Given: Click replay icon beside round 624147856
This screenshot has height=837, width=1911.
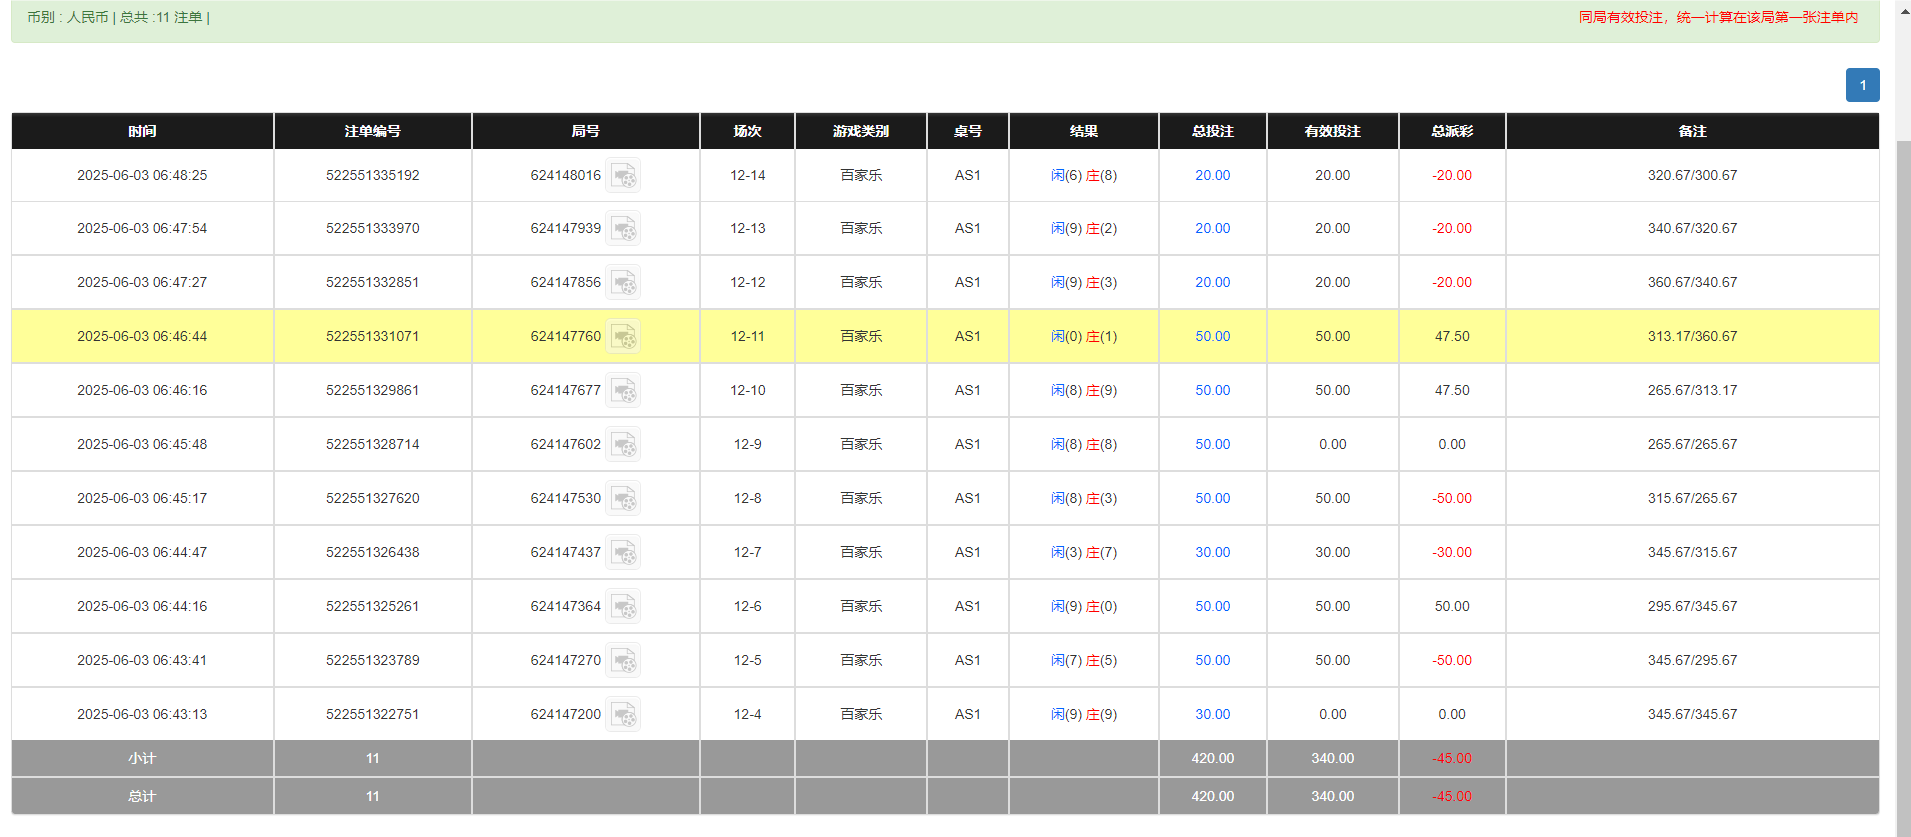Looking at the screenshot, I should pos(623,283).
